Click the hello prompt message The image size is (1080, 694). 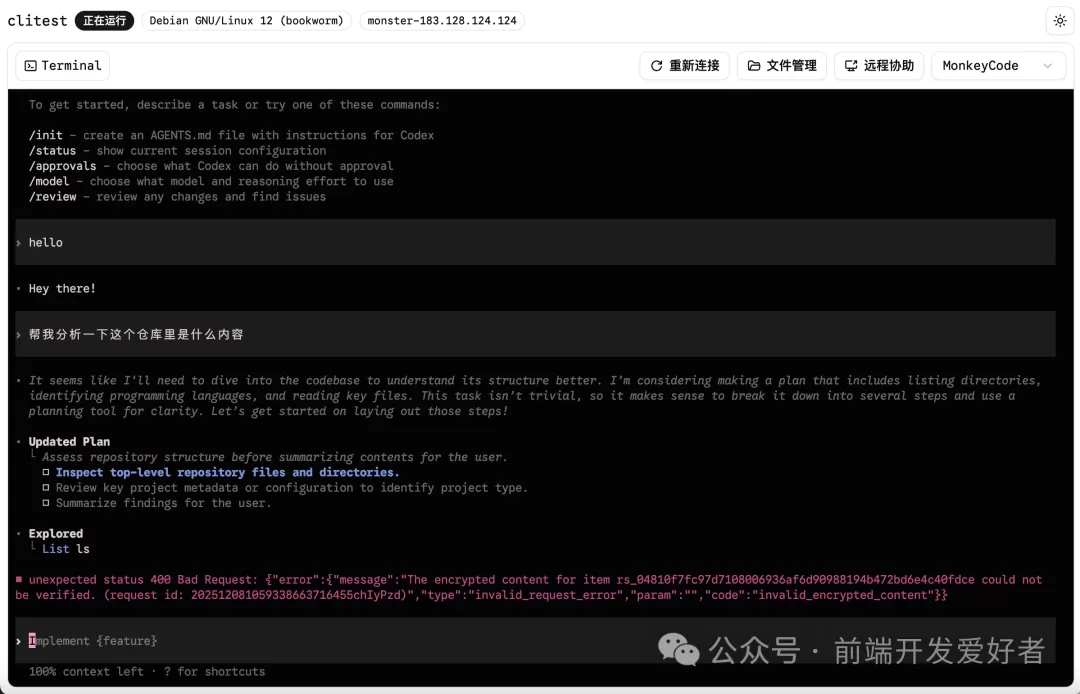pos(535,242)
